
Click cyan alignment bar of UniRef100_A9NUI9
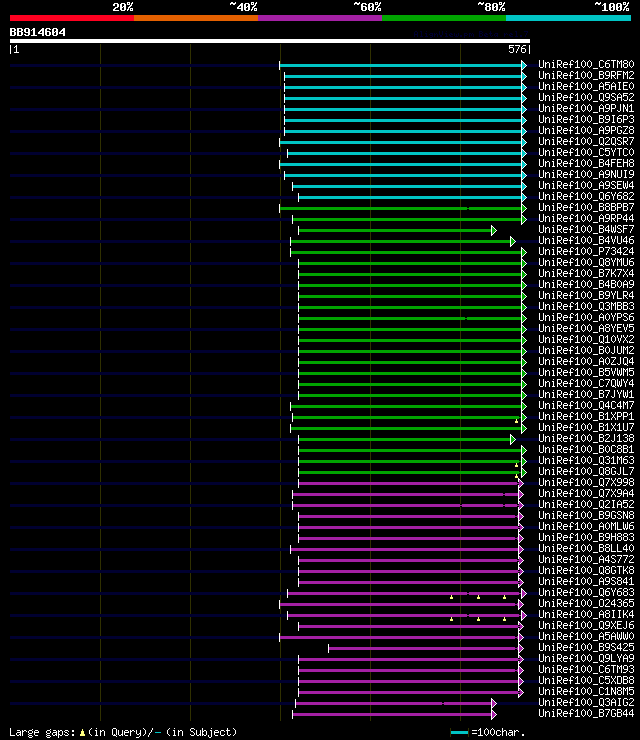(x=403, y=175)
